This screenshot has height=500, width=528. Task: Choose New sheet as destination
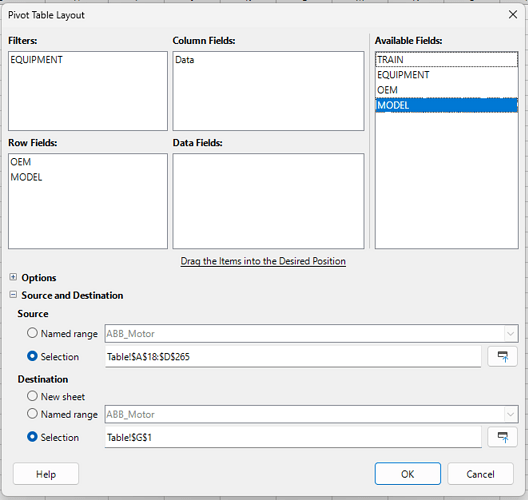(32, 396)
